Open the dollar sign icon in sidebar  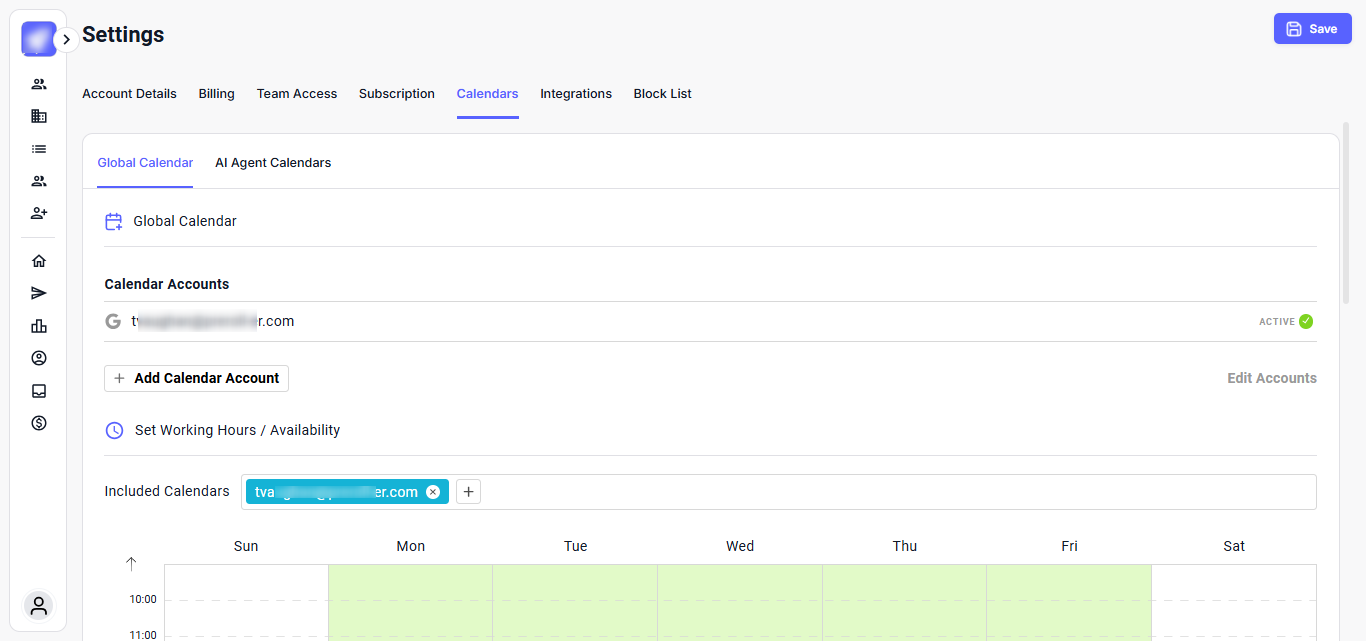(39, 423)
